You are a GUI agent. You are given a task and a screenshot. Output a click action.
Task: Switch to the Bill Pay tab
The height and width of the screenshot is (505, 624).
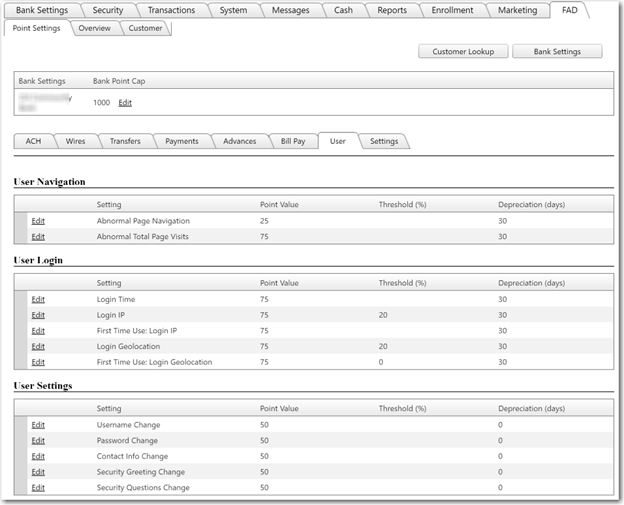click(292, 141)
